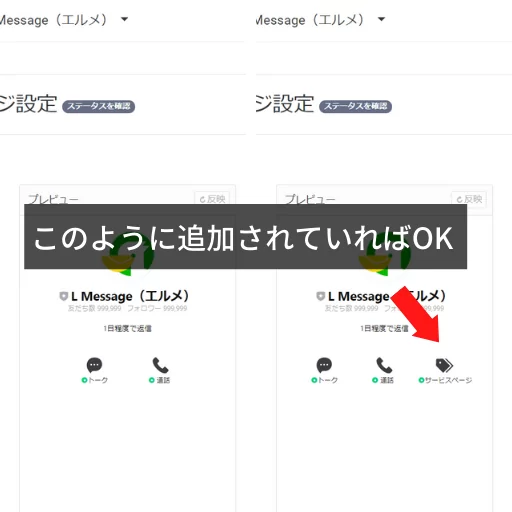Click the トーク chat bubble icon in left preview

tap(94, 365)
